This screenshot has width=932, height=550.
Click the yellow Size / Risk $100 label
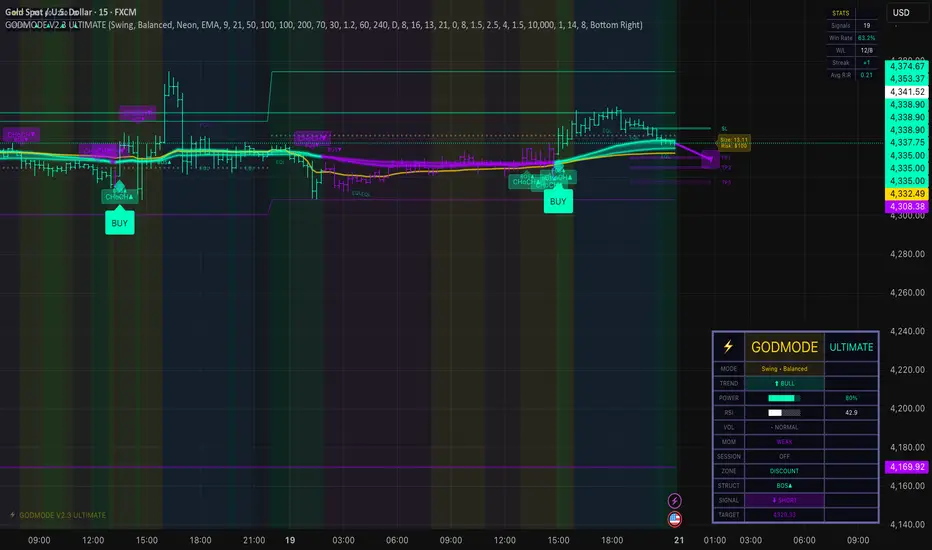[x=734, y=143]
